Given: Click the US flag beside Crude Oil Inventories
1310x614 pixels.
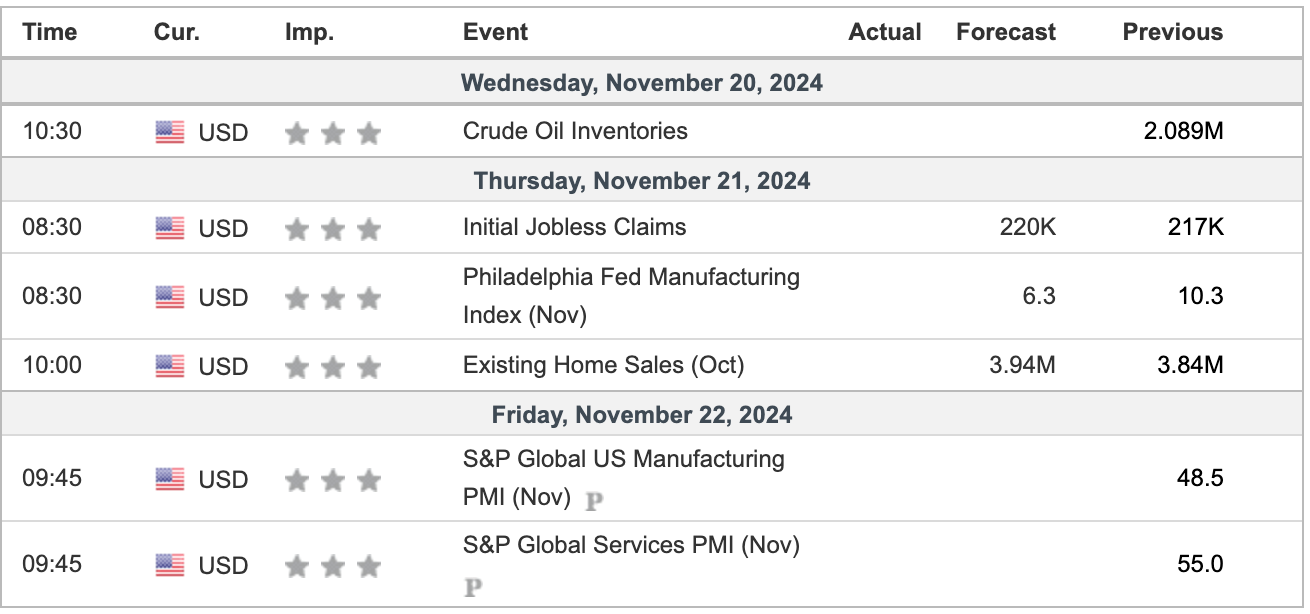Looking at the screenshot, I should pyautogui.click(x=170, y=132).
